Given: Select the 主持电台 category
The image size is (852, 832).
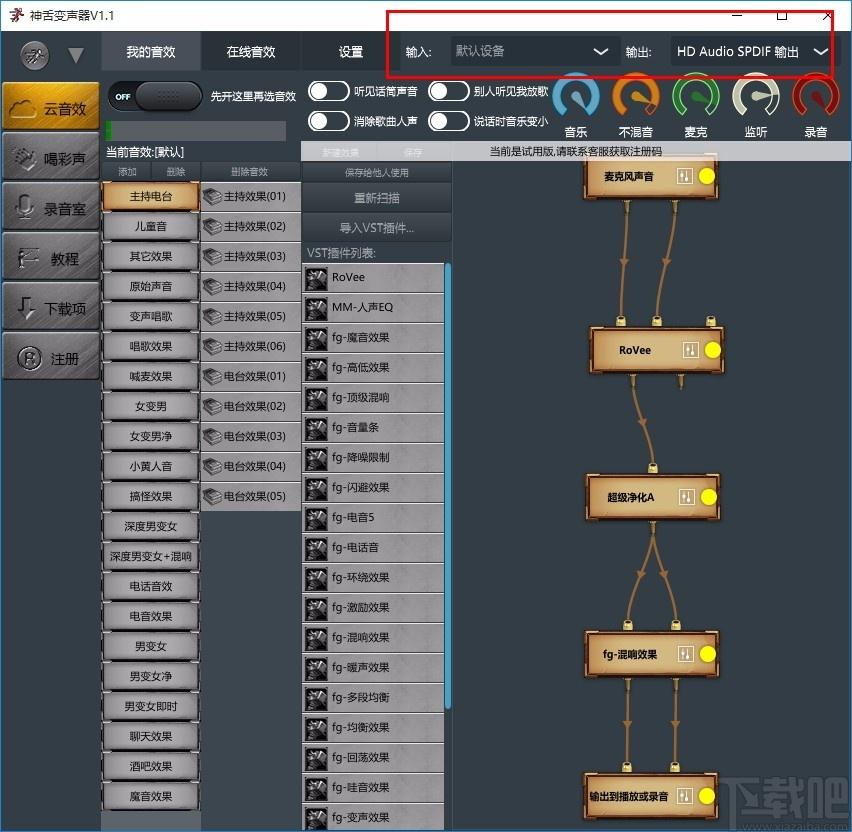Looking at the screenshot, I should point(151,196).
